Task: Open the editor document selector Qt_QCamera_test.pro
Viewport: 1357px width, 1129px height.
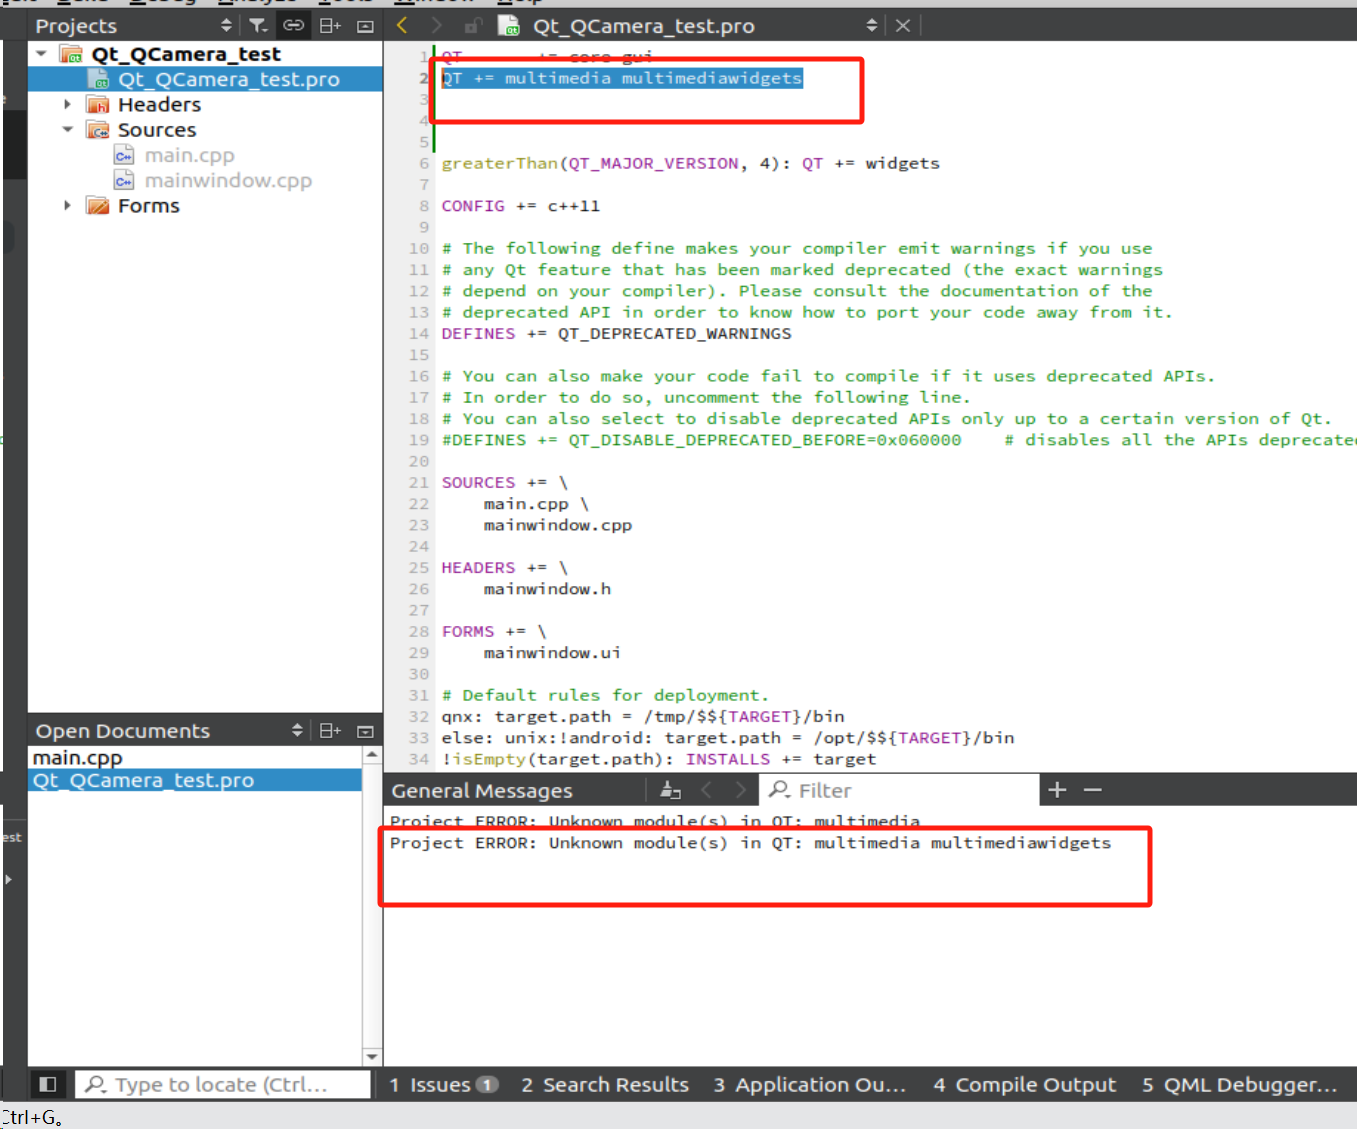Action: (703, 25)
